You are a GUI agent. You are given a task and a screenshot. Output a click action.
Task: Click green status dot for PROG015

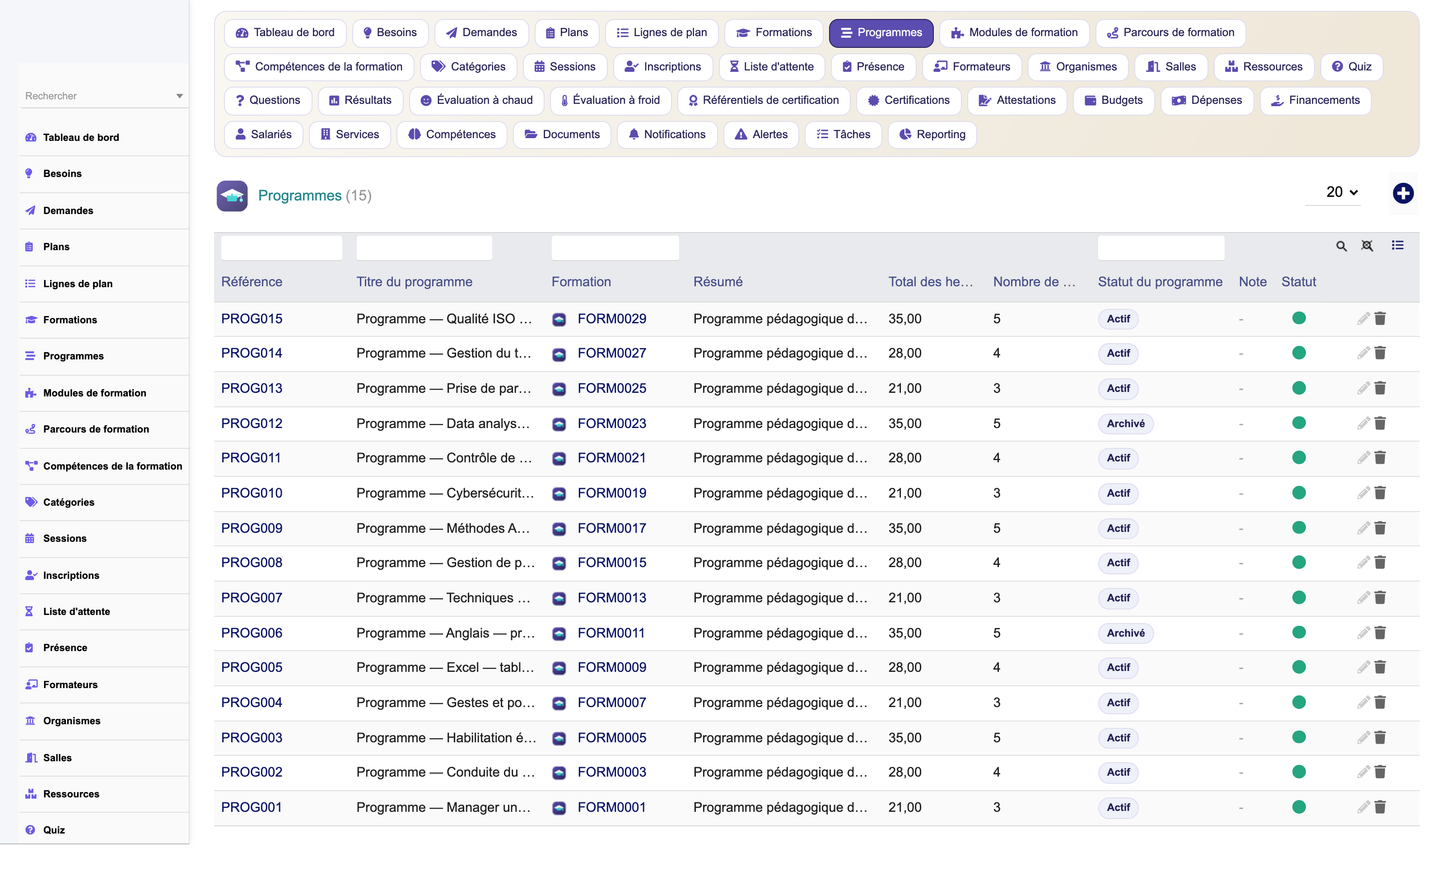1299,318
